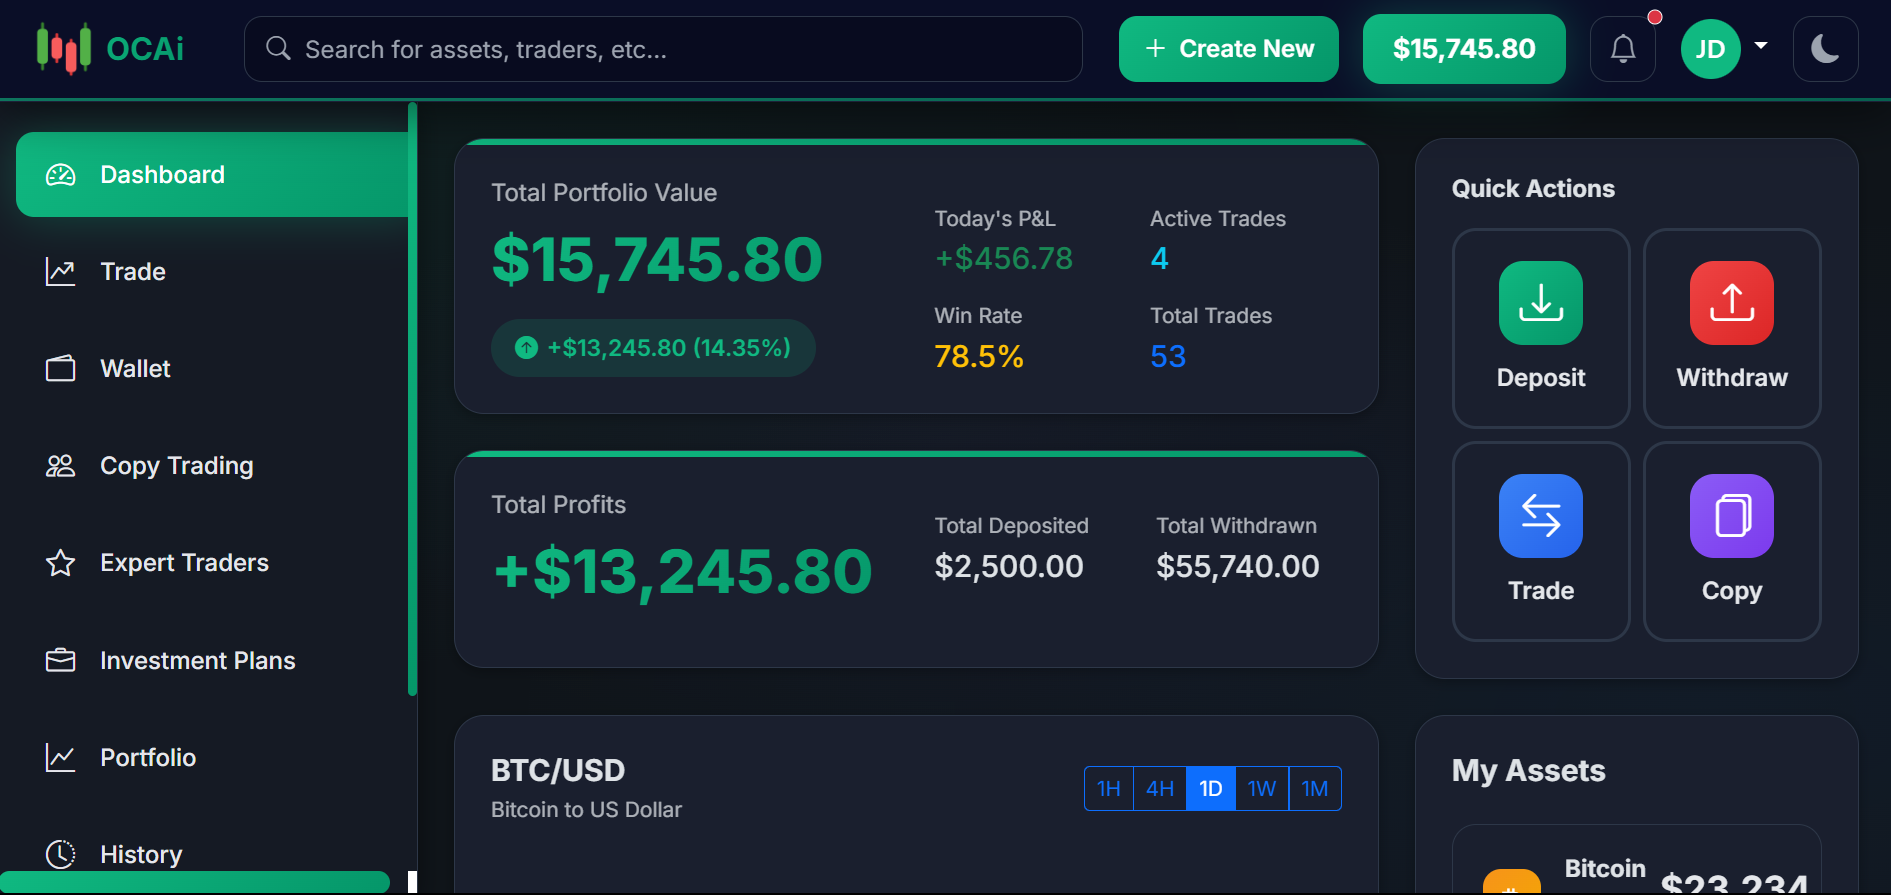Select the 1H chart timeframe
Screen dimensions: 1891x895
pos(1109,789)
